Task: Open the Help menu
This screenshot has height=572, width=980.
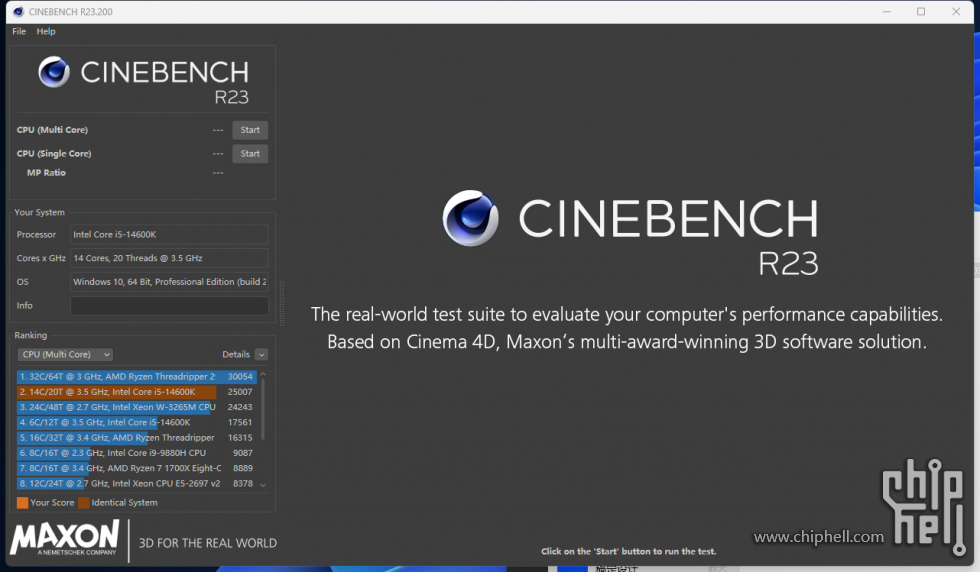Action: (46, 31)
